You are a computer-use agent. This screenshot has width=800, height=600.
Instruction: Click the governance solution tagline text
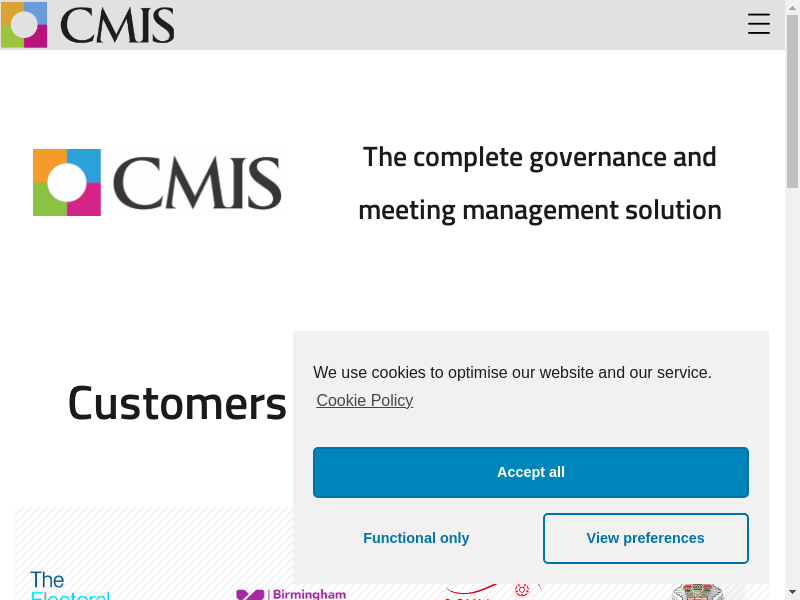[x=540, y=184]
